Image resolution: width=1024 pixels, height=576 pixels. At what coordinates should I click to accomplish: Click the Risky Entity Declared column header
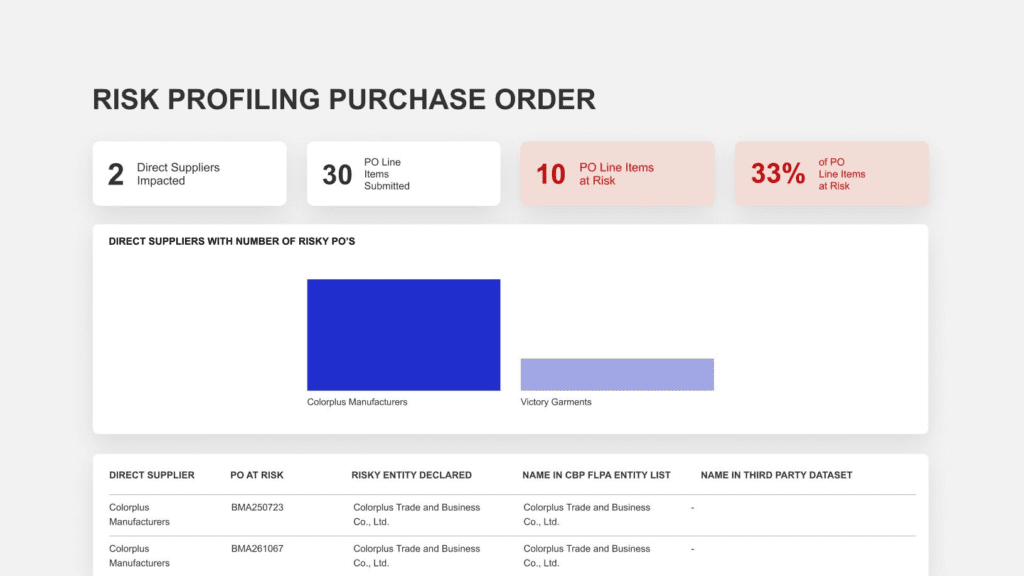tap(411, 475)
